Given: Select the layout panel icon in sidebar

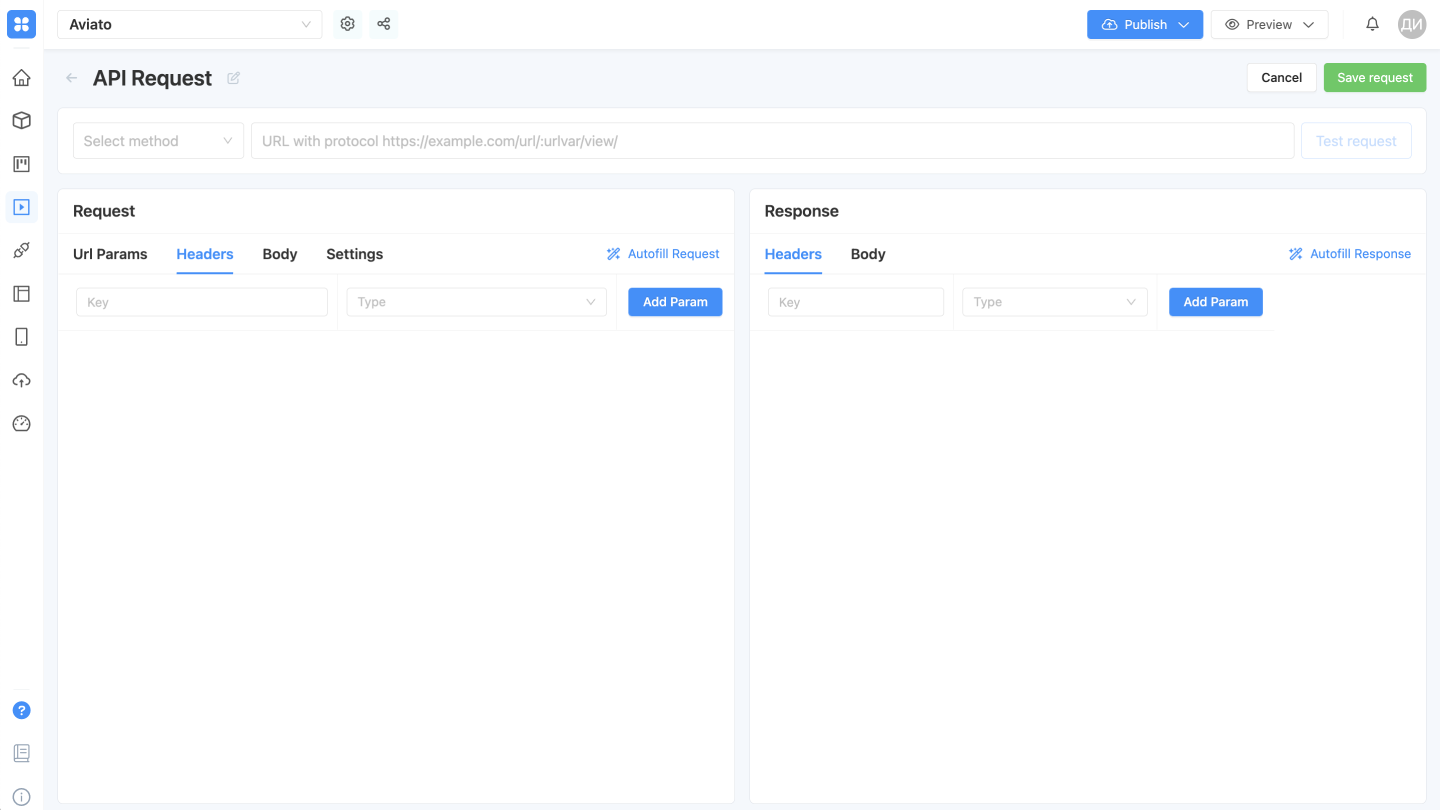Looking at the screenshot, I should pyautogui.click(x=21, y=293).
